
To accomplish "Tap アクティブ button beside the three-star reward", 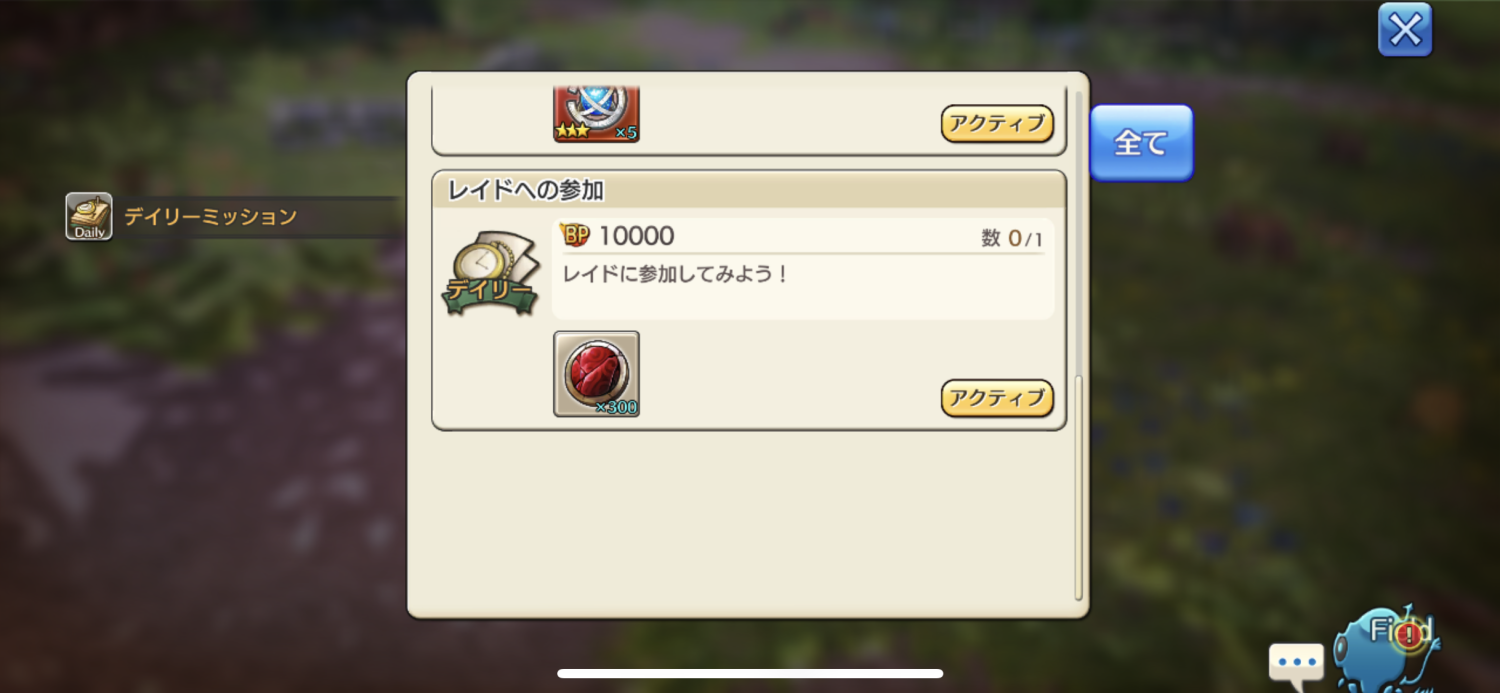I will [997, 124].
